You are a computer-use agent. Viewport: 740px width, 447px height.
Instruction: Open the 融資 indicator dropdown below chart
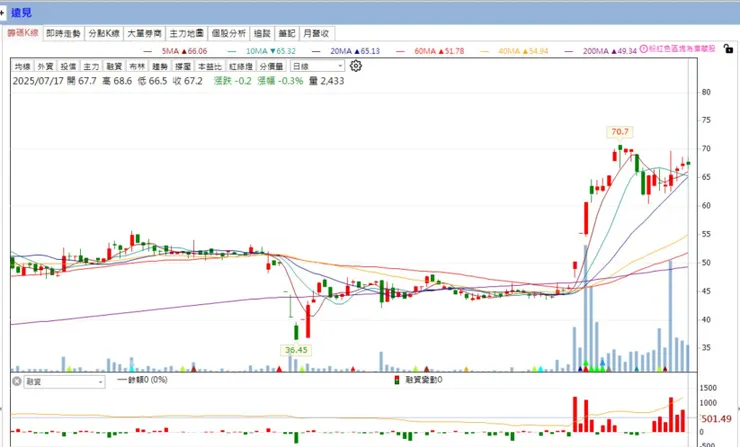[65, 381]
